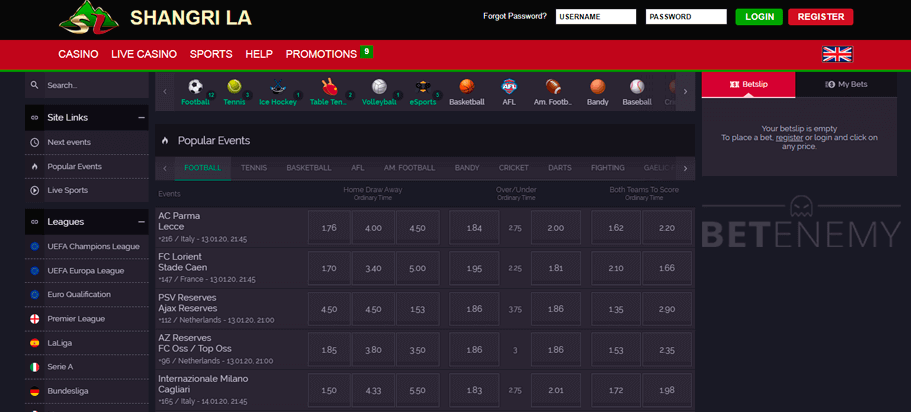Select the Tennis popular events tab
The width and height of the screenshot is (911, 412).
coord(254,168)
